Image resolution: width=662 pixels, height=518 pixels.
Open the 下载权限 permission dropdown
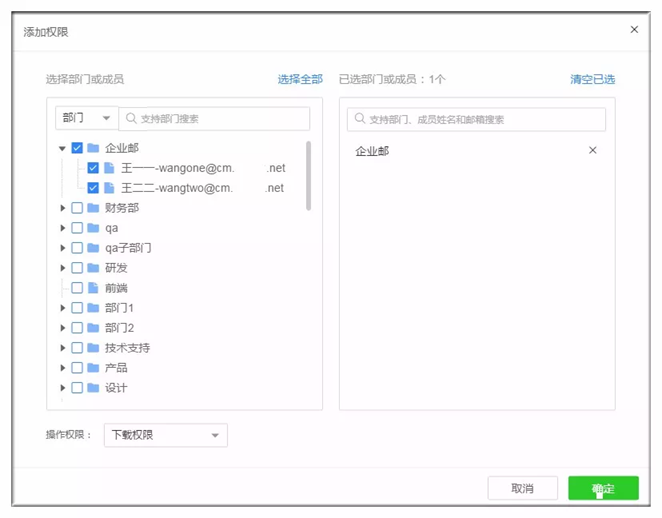166,435
